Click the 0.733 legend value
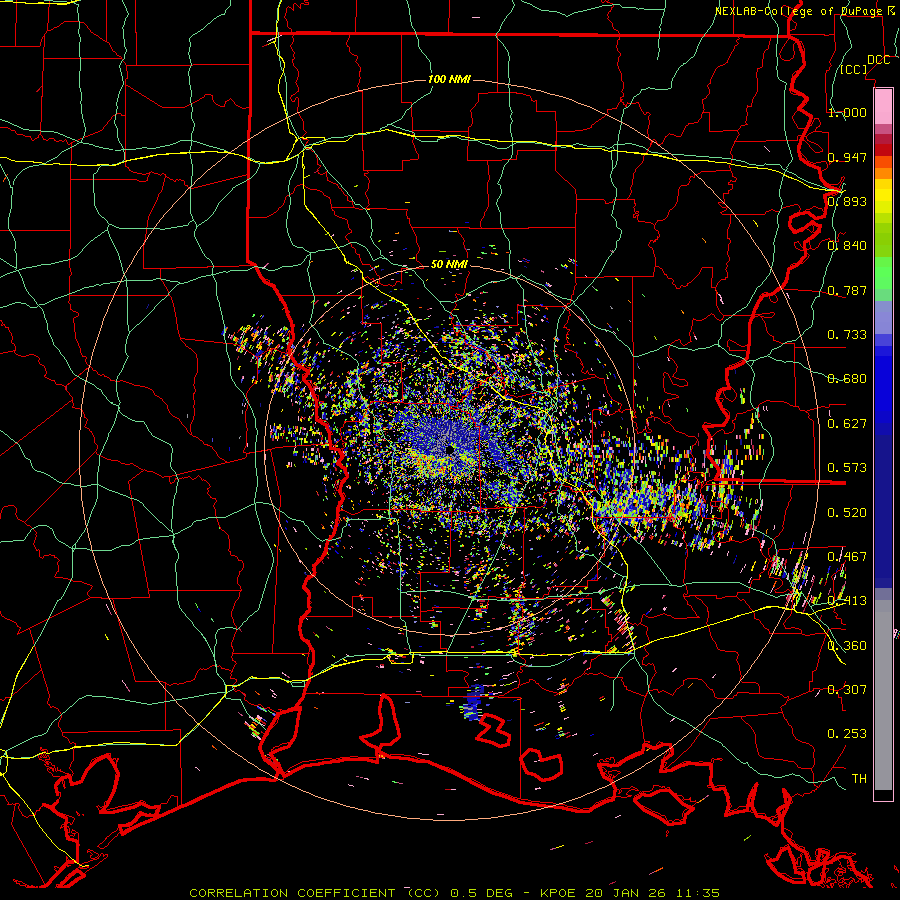 847,335
